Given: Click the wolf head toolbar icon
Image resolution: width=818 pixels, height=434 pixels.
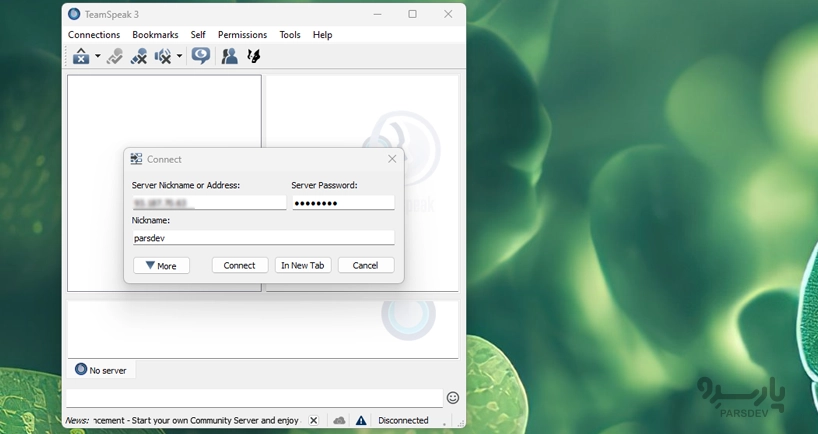Looking at the screenshot, I should pos(254,57).
